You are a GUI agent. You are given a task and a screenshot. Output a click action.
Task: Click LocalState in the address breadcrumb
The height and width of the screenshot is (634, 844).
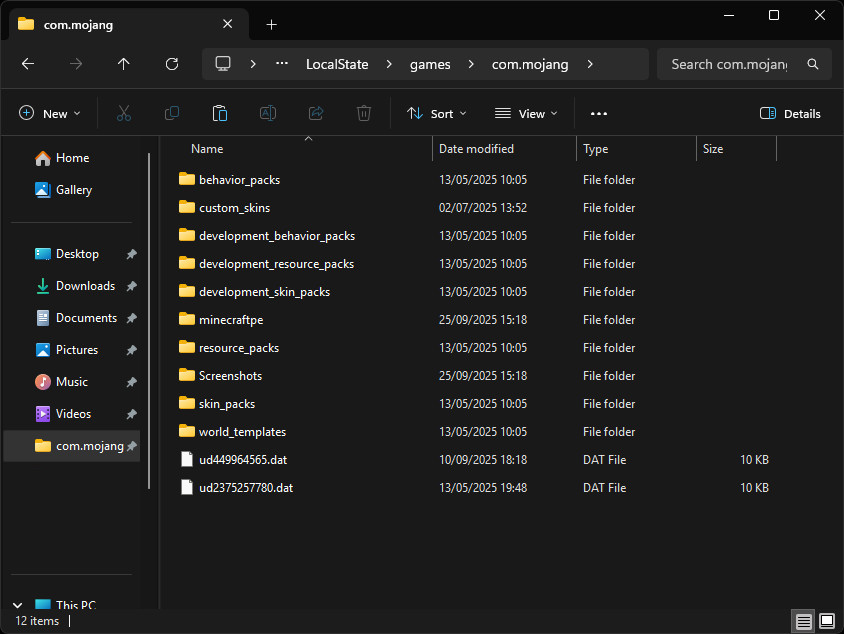[x=336, y=64]
